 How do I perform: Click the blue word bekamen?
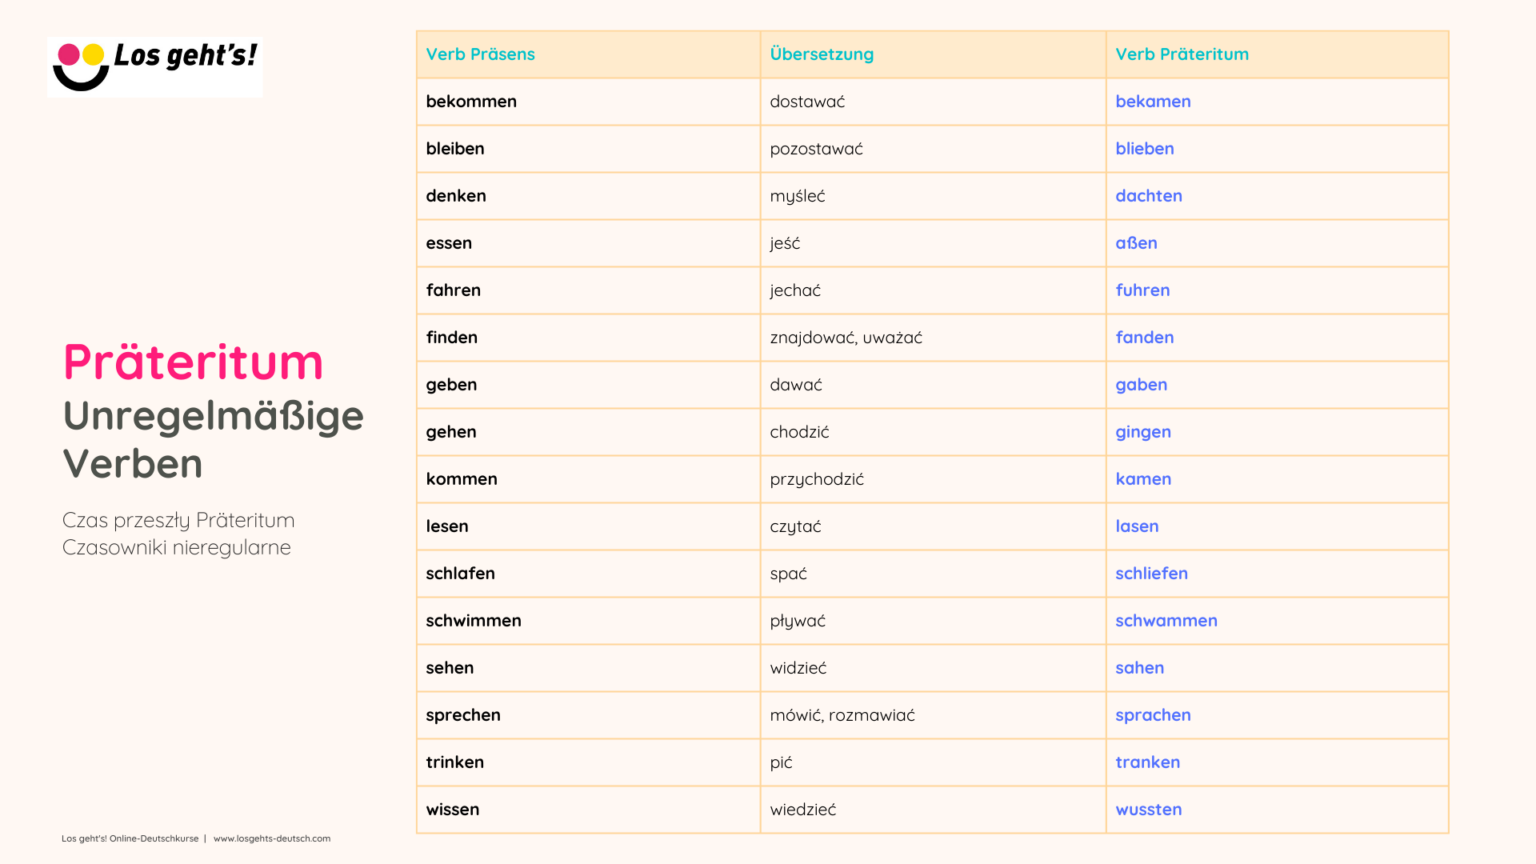point(1152,102)
